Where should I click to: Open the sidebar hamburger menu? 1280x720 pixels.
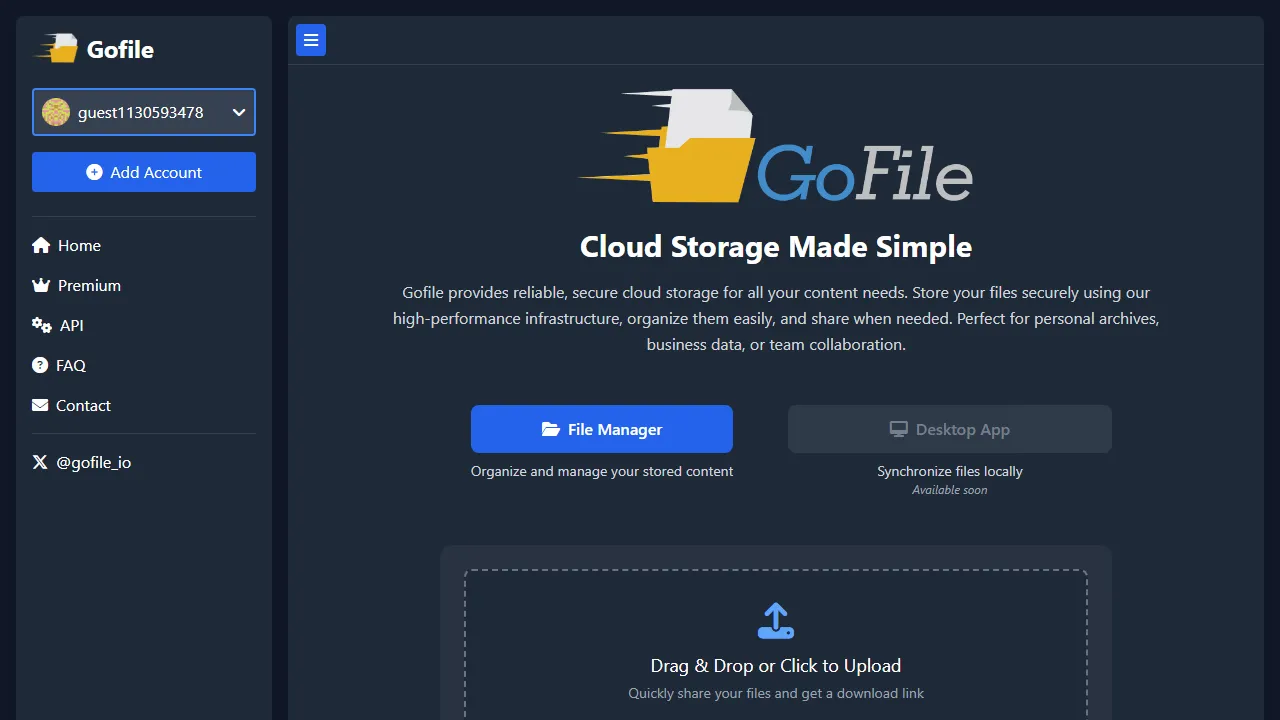(x=310, y=40)
